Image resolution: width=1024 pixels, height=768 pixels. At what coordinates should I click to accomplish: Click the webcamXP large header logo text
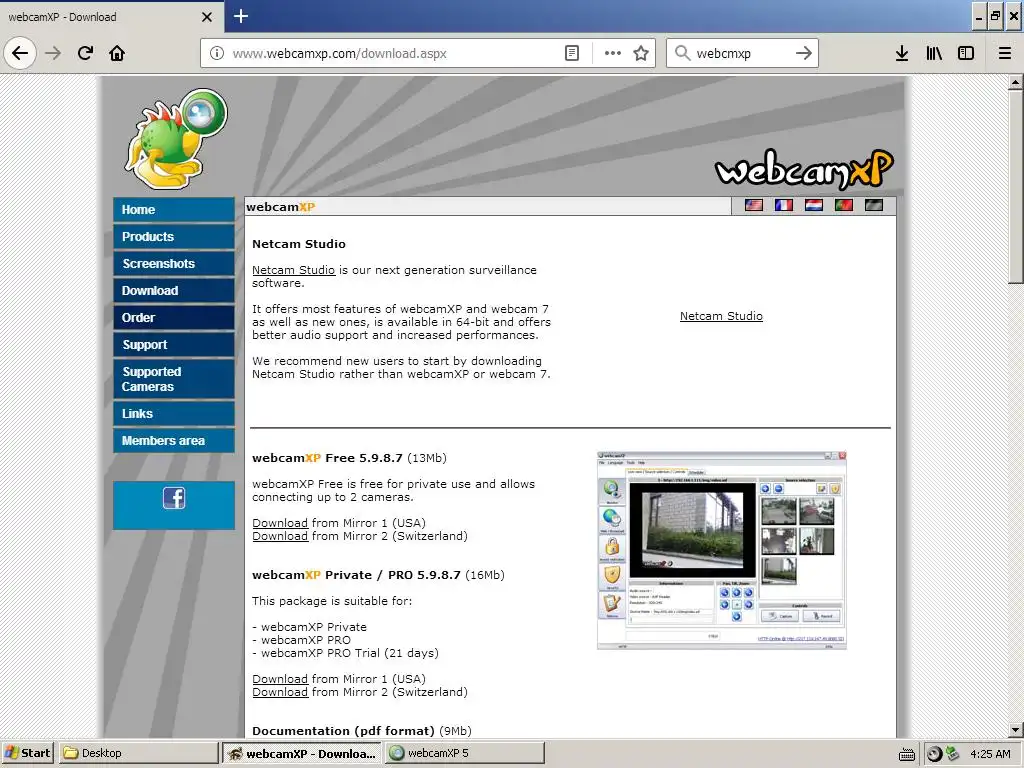[804, 170]
